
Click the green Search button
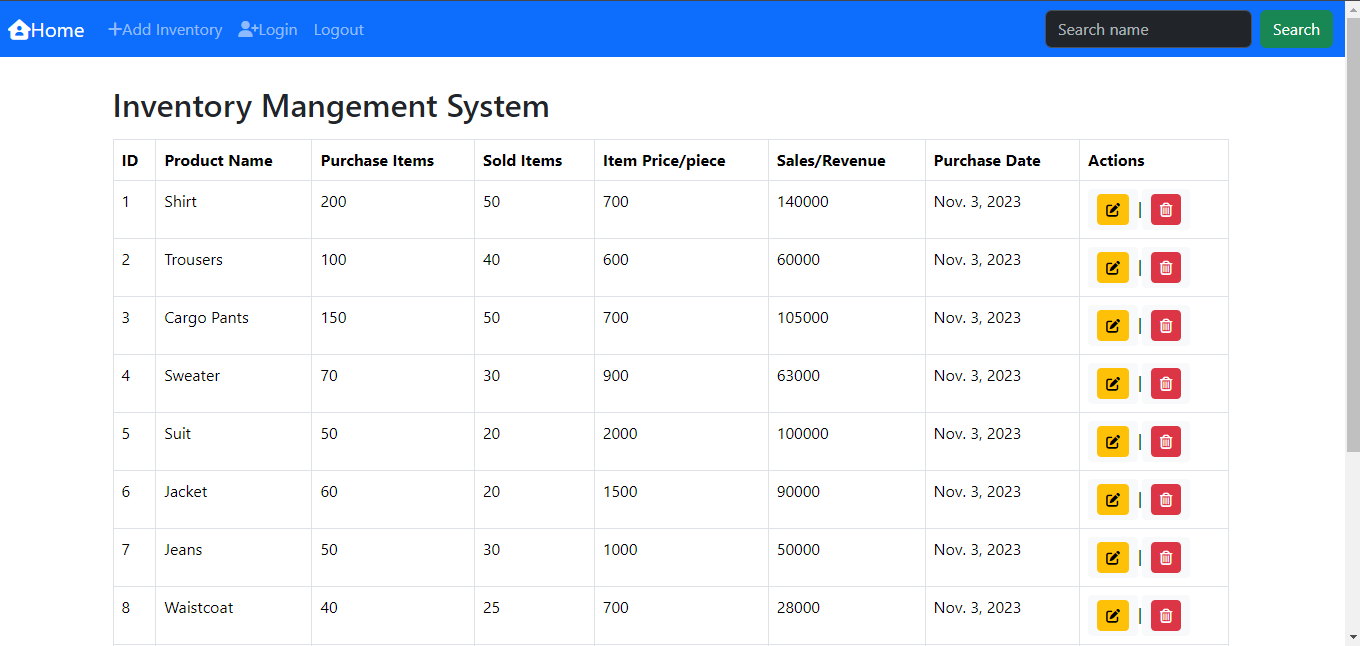[1296, 28]
